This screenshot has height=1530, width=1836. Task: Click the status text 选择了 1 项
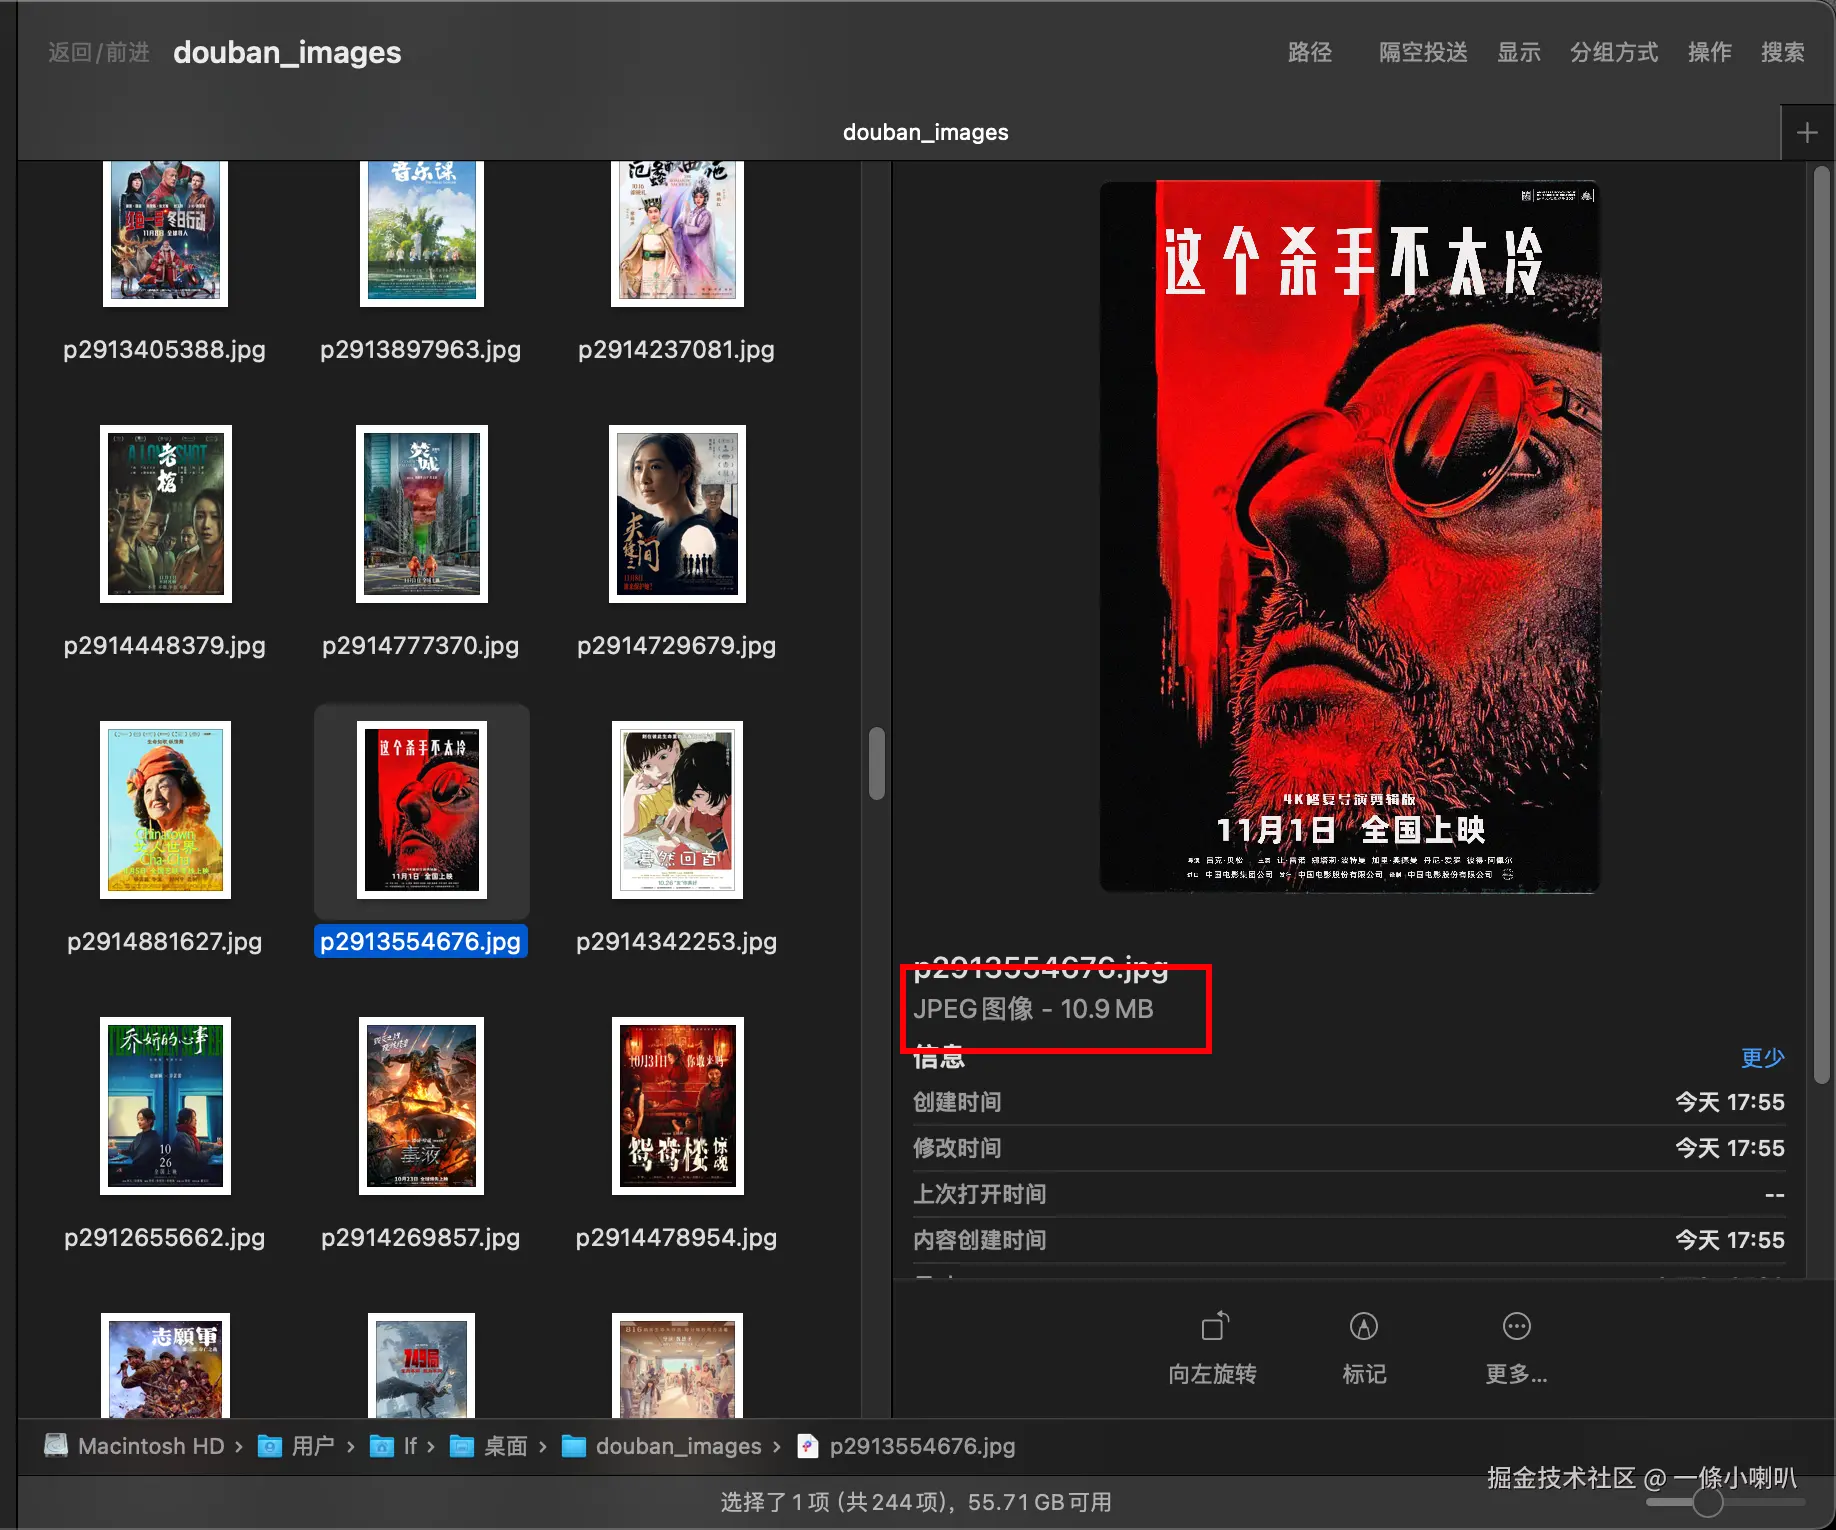(x=775, y=1502)
